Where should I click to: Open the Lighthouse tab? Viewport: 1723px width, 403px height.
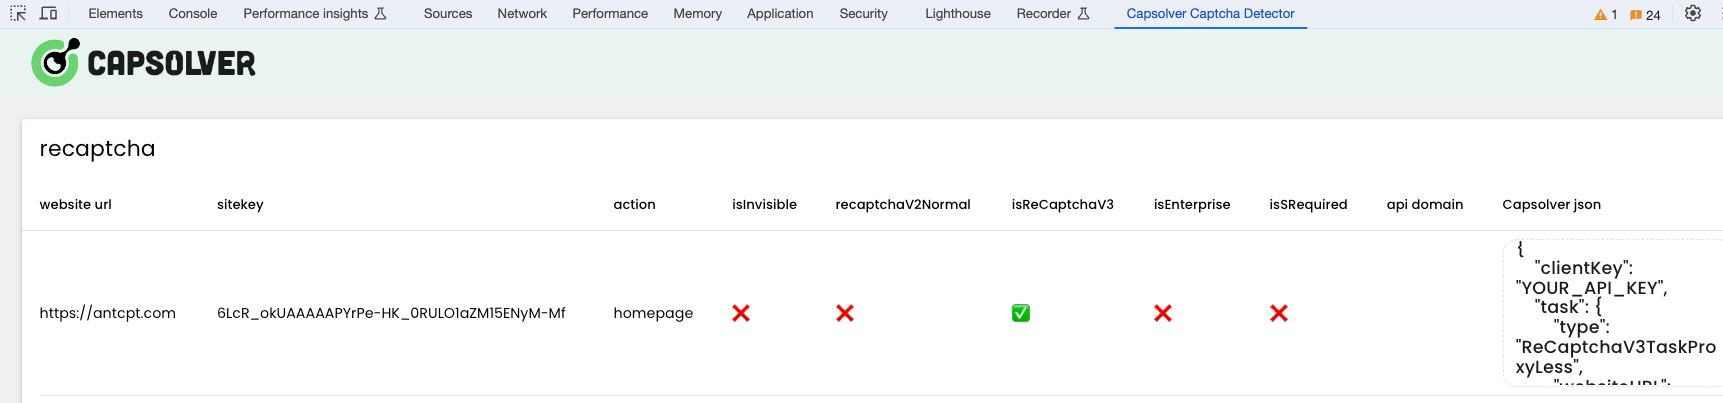[x=957, y=14]
